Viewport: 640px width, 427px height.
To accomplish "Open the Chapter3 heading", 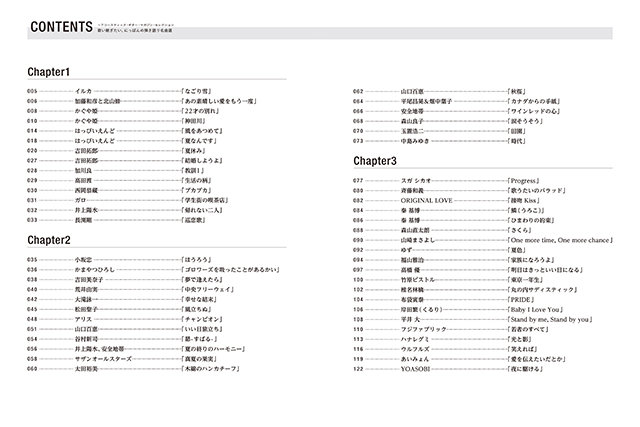I will [383, 160].
